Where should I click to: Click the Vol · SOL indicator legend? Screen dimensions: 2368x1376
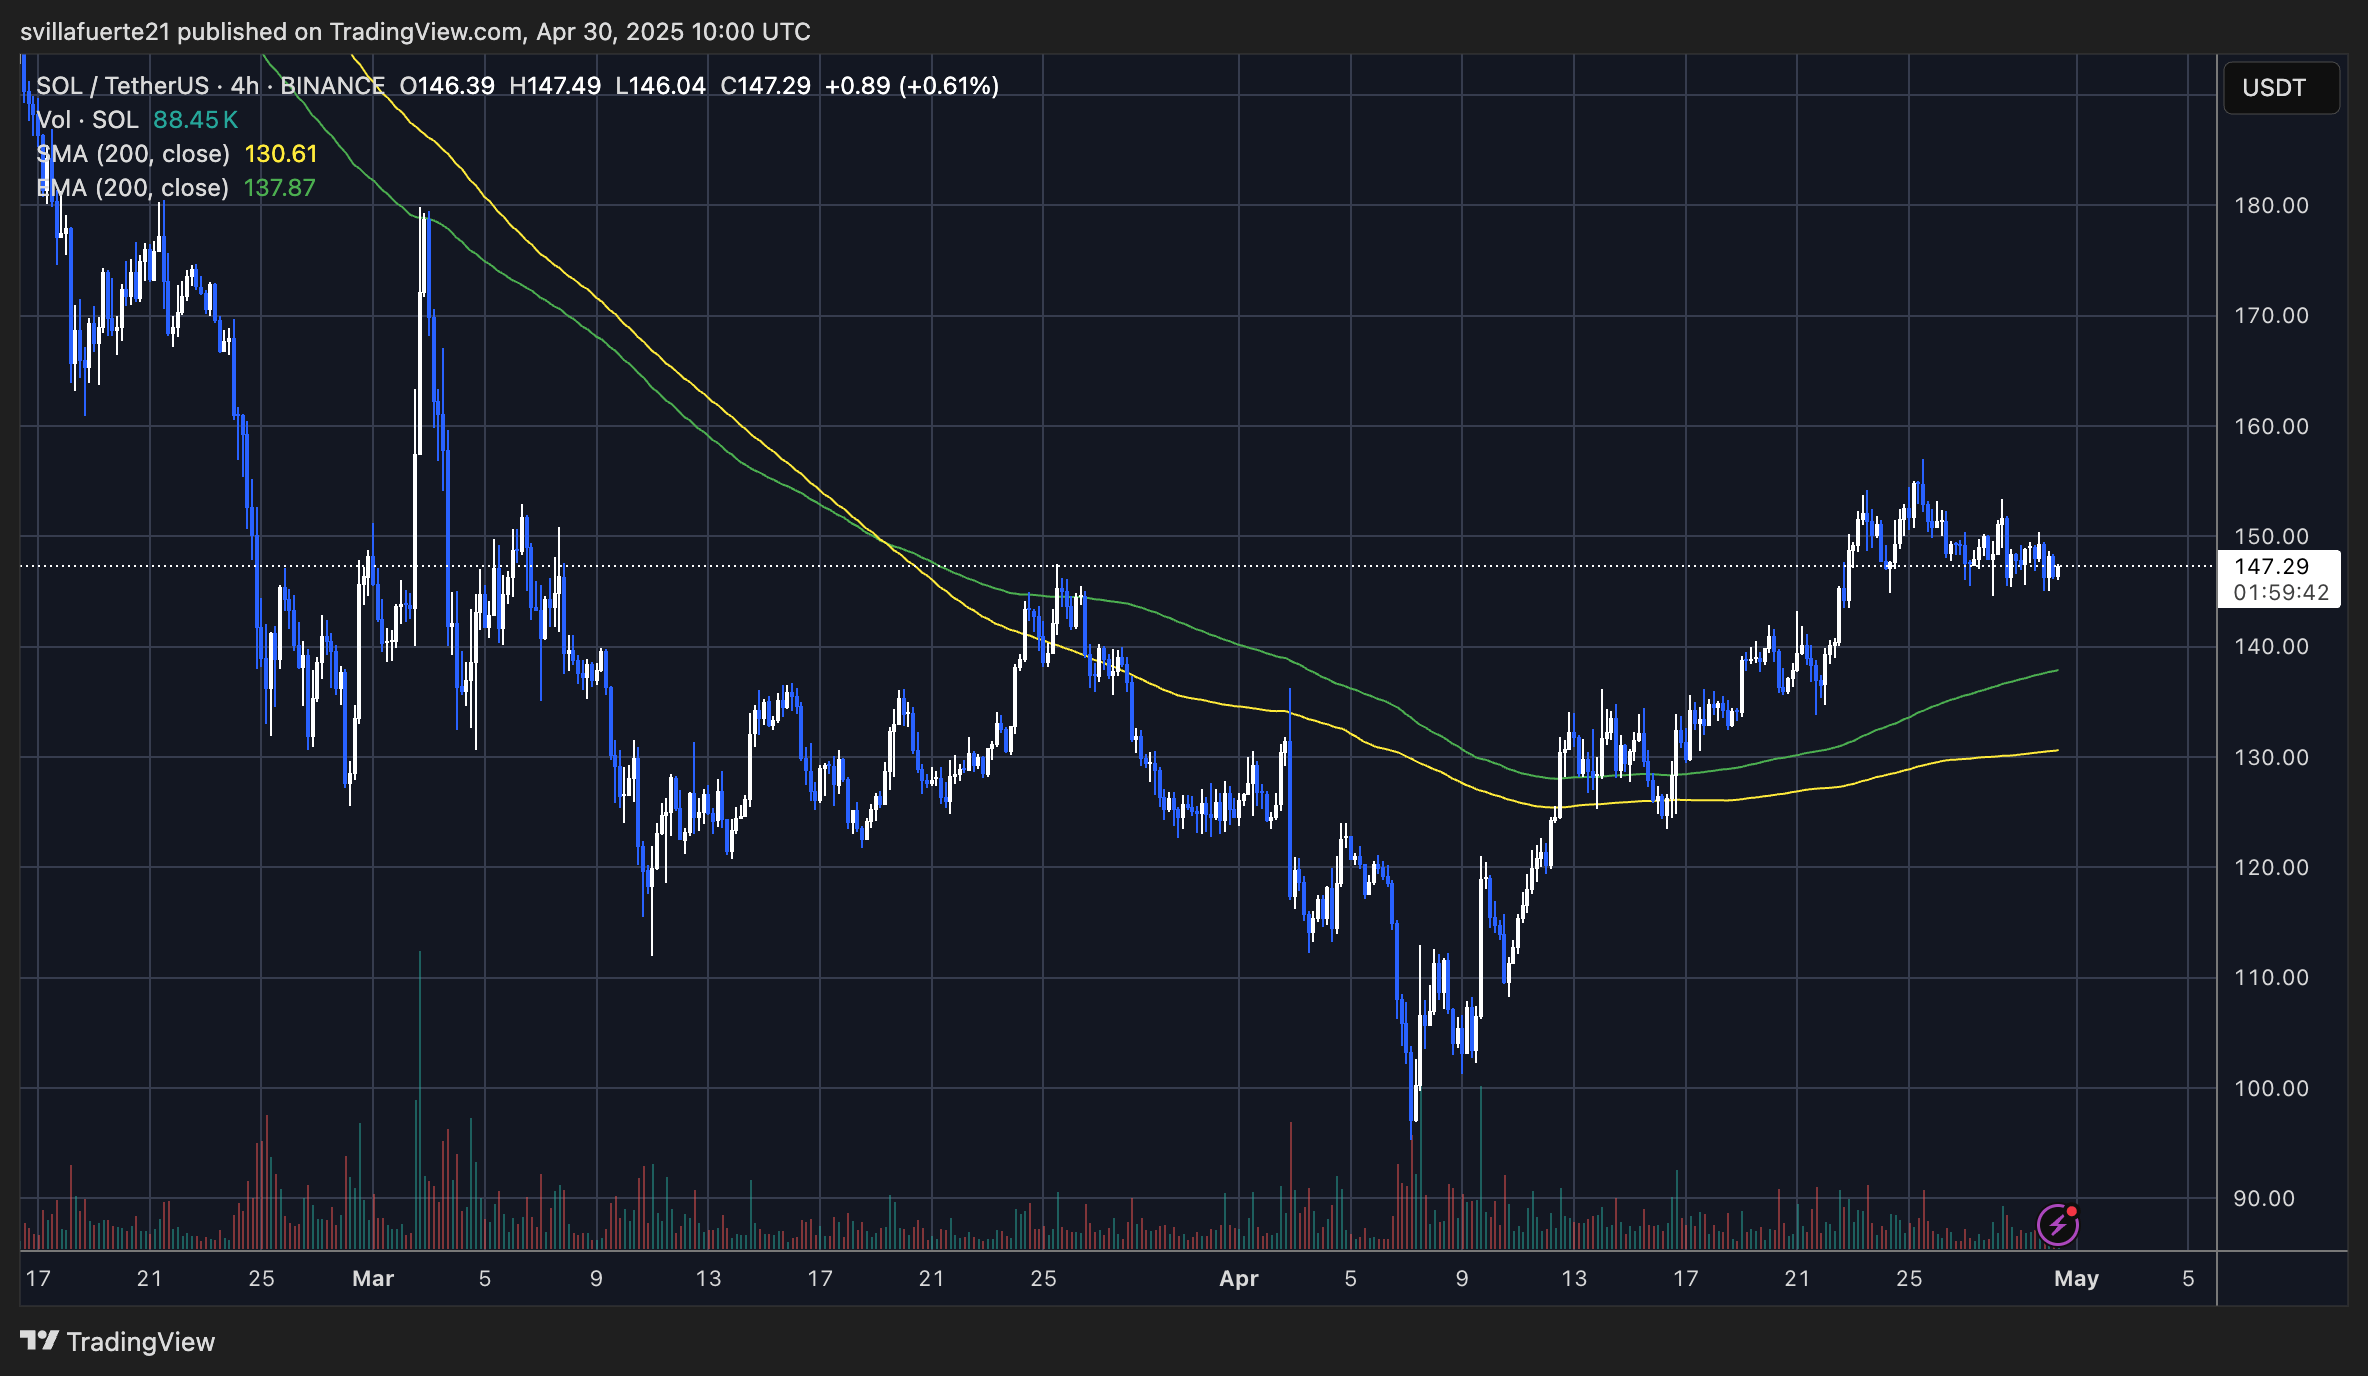88,120
